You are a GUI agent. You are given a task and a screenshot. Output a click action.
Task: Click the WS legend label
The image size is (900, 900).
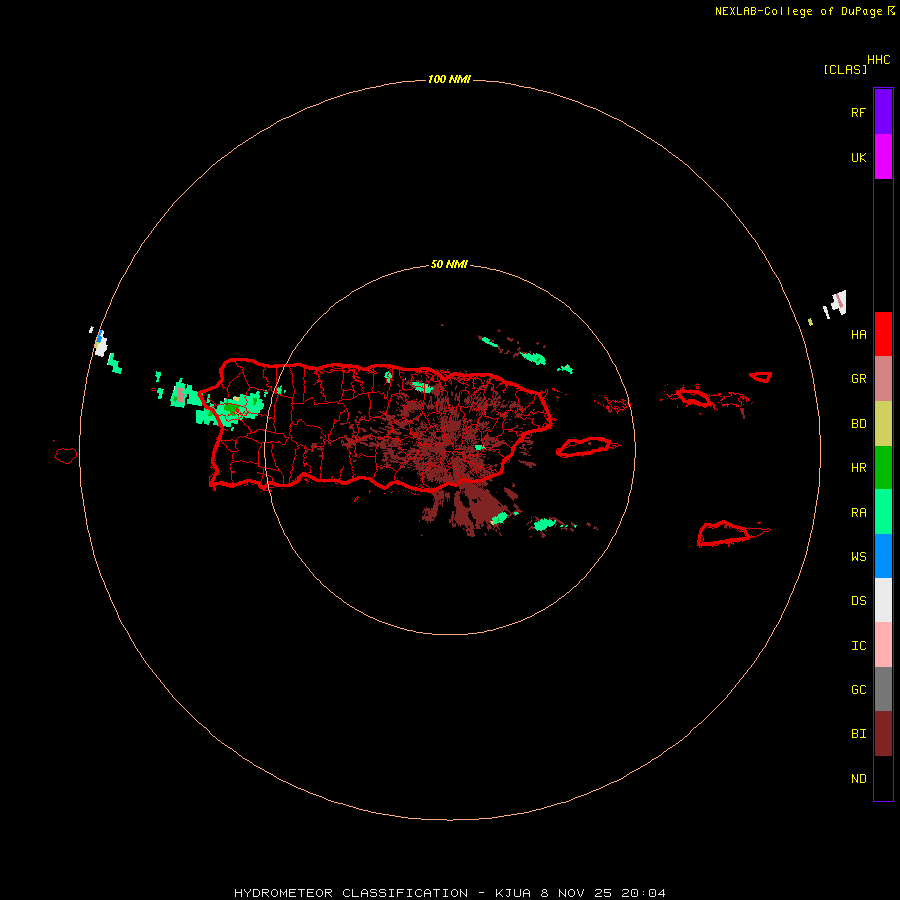coord(859,557)
